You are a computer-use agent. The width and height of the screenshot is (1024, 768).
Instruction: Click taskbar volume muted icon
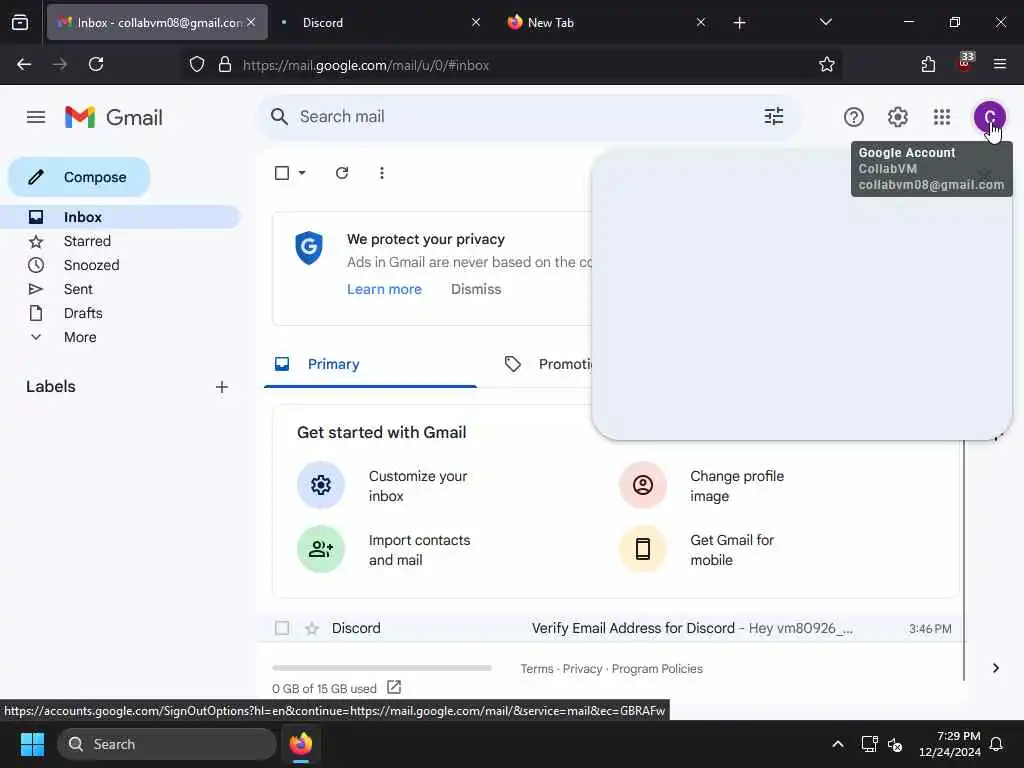tap(895, 744)
